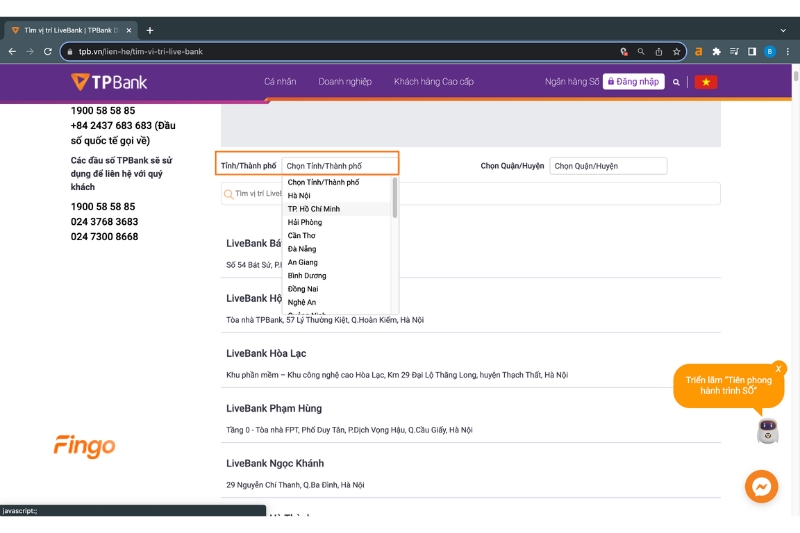Choose Bình Dương from the list
Image resolution: width=800 pixels, height=533 pixels.
(x=337, y=275)
